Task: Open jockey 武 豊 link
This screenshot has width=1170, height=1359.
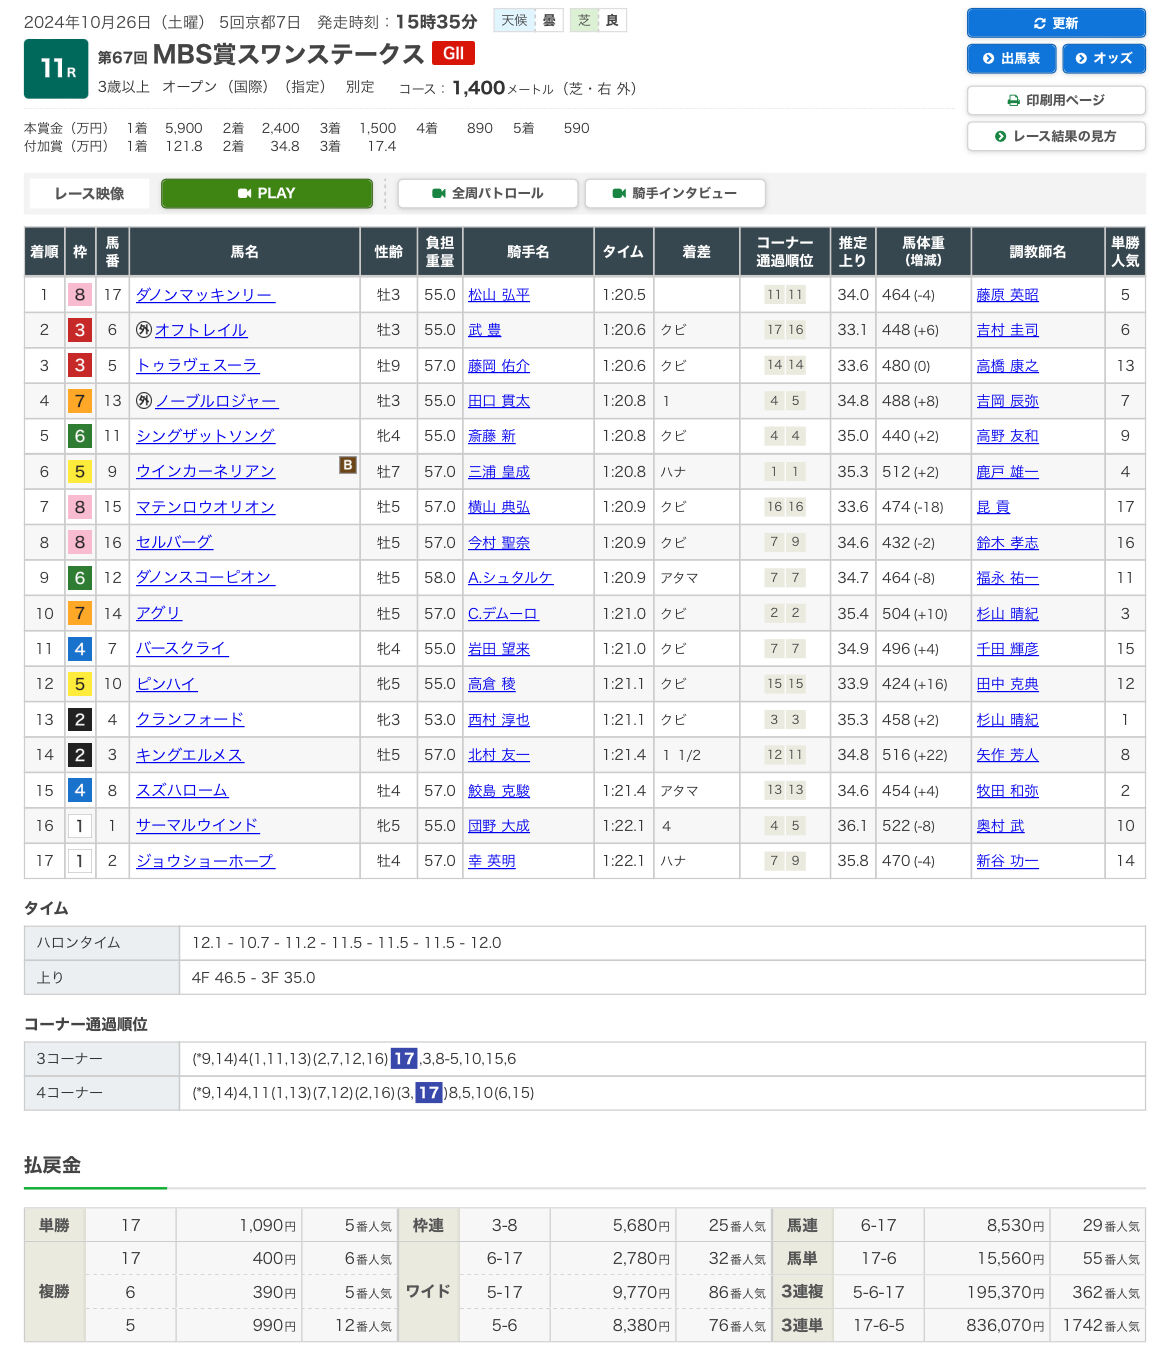Action: pyautogui.click(x=485, y=330)
